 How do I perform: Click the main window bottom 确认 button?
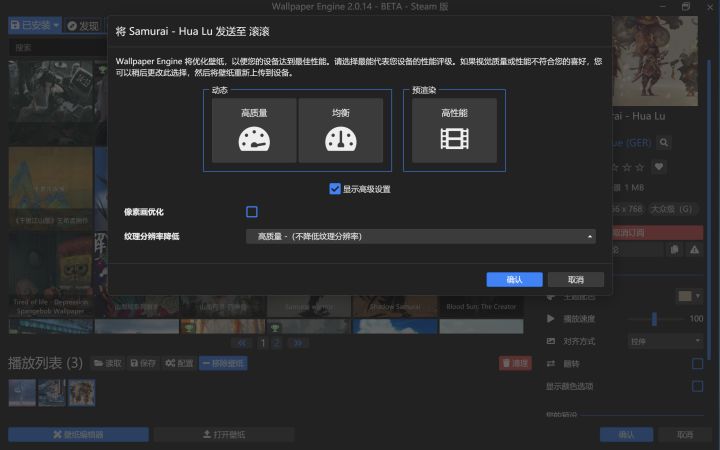(x=626, y=434)
